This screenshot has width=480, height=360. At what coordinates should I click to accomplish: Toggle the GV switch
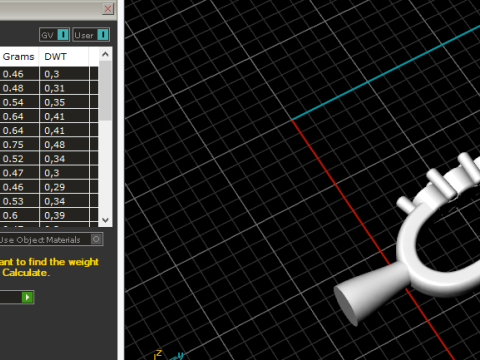tap(55, 35)
